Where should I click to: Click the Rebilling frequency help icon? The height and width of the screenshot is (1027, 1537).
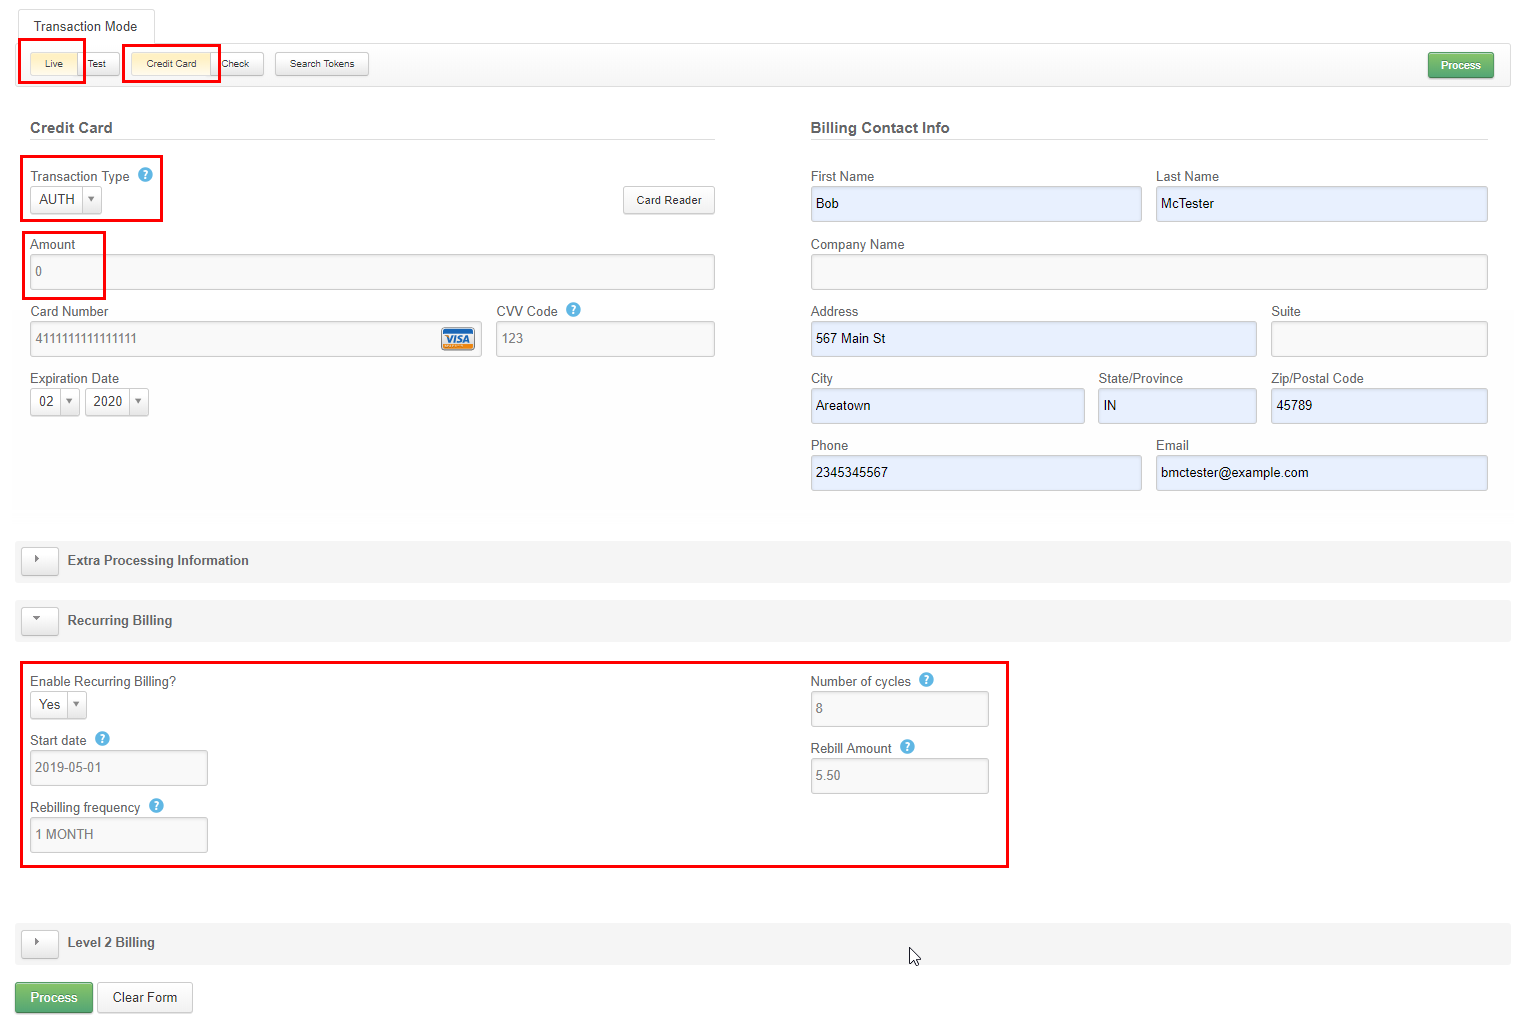click(x=156, y=806)
